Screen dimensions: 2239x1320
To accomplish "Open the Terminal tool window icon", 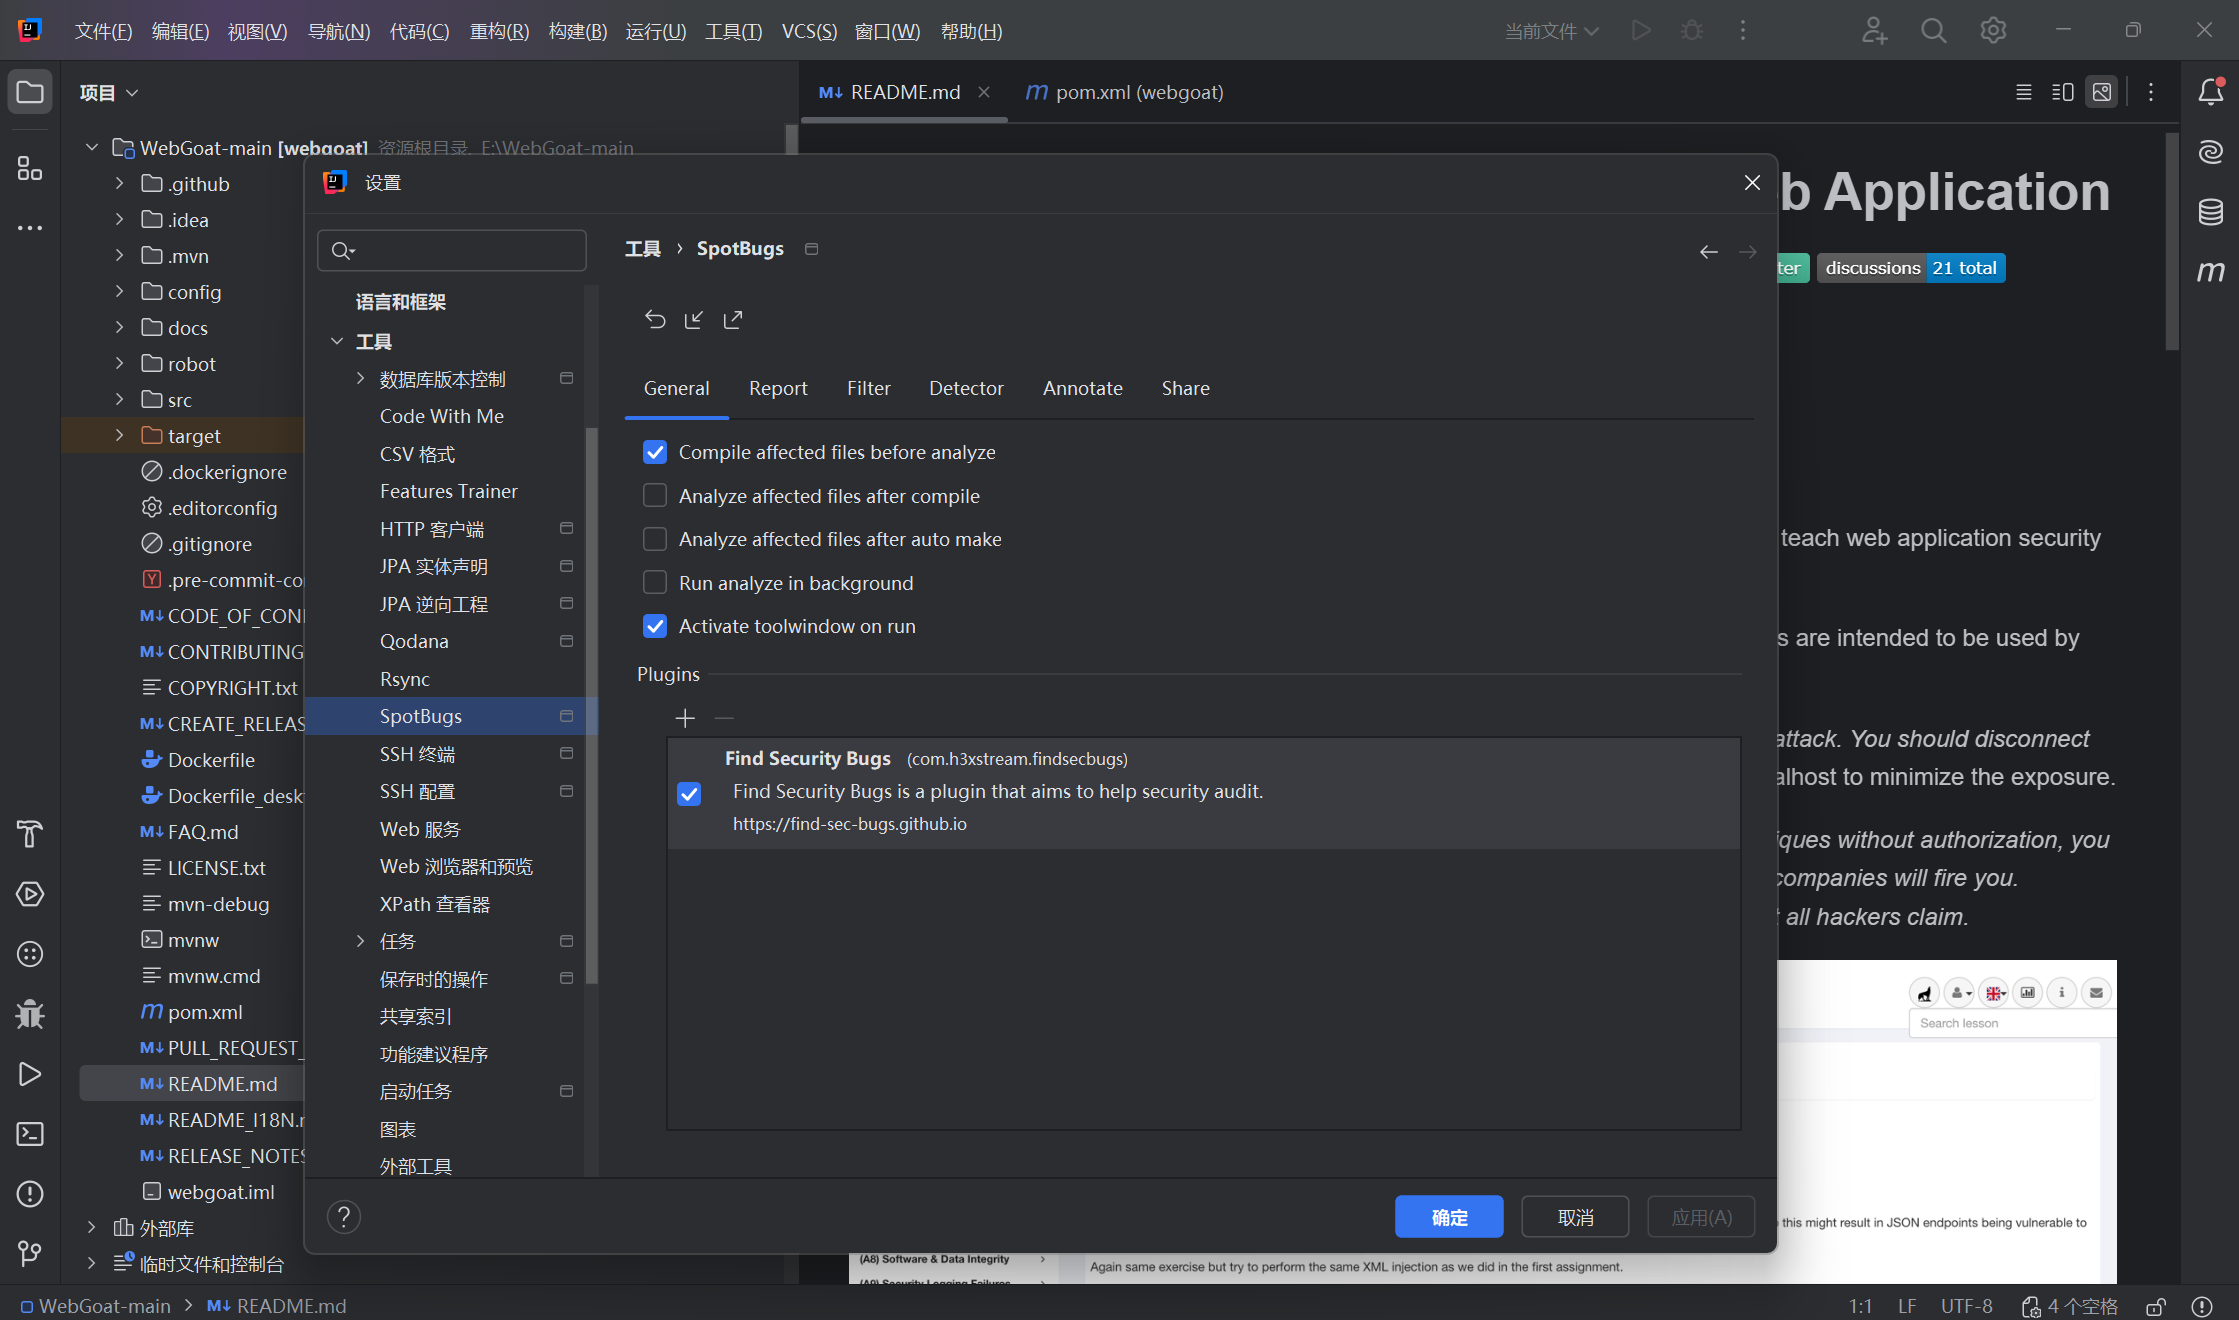I will point(30,1134).
